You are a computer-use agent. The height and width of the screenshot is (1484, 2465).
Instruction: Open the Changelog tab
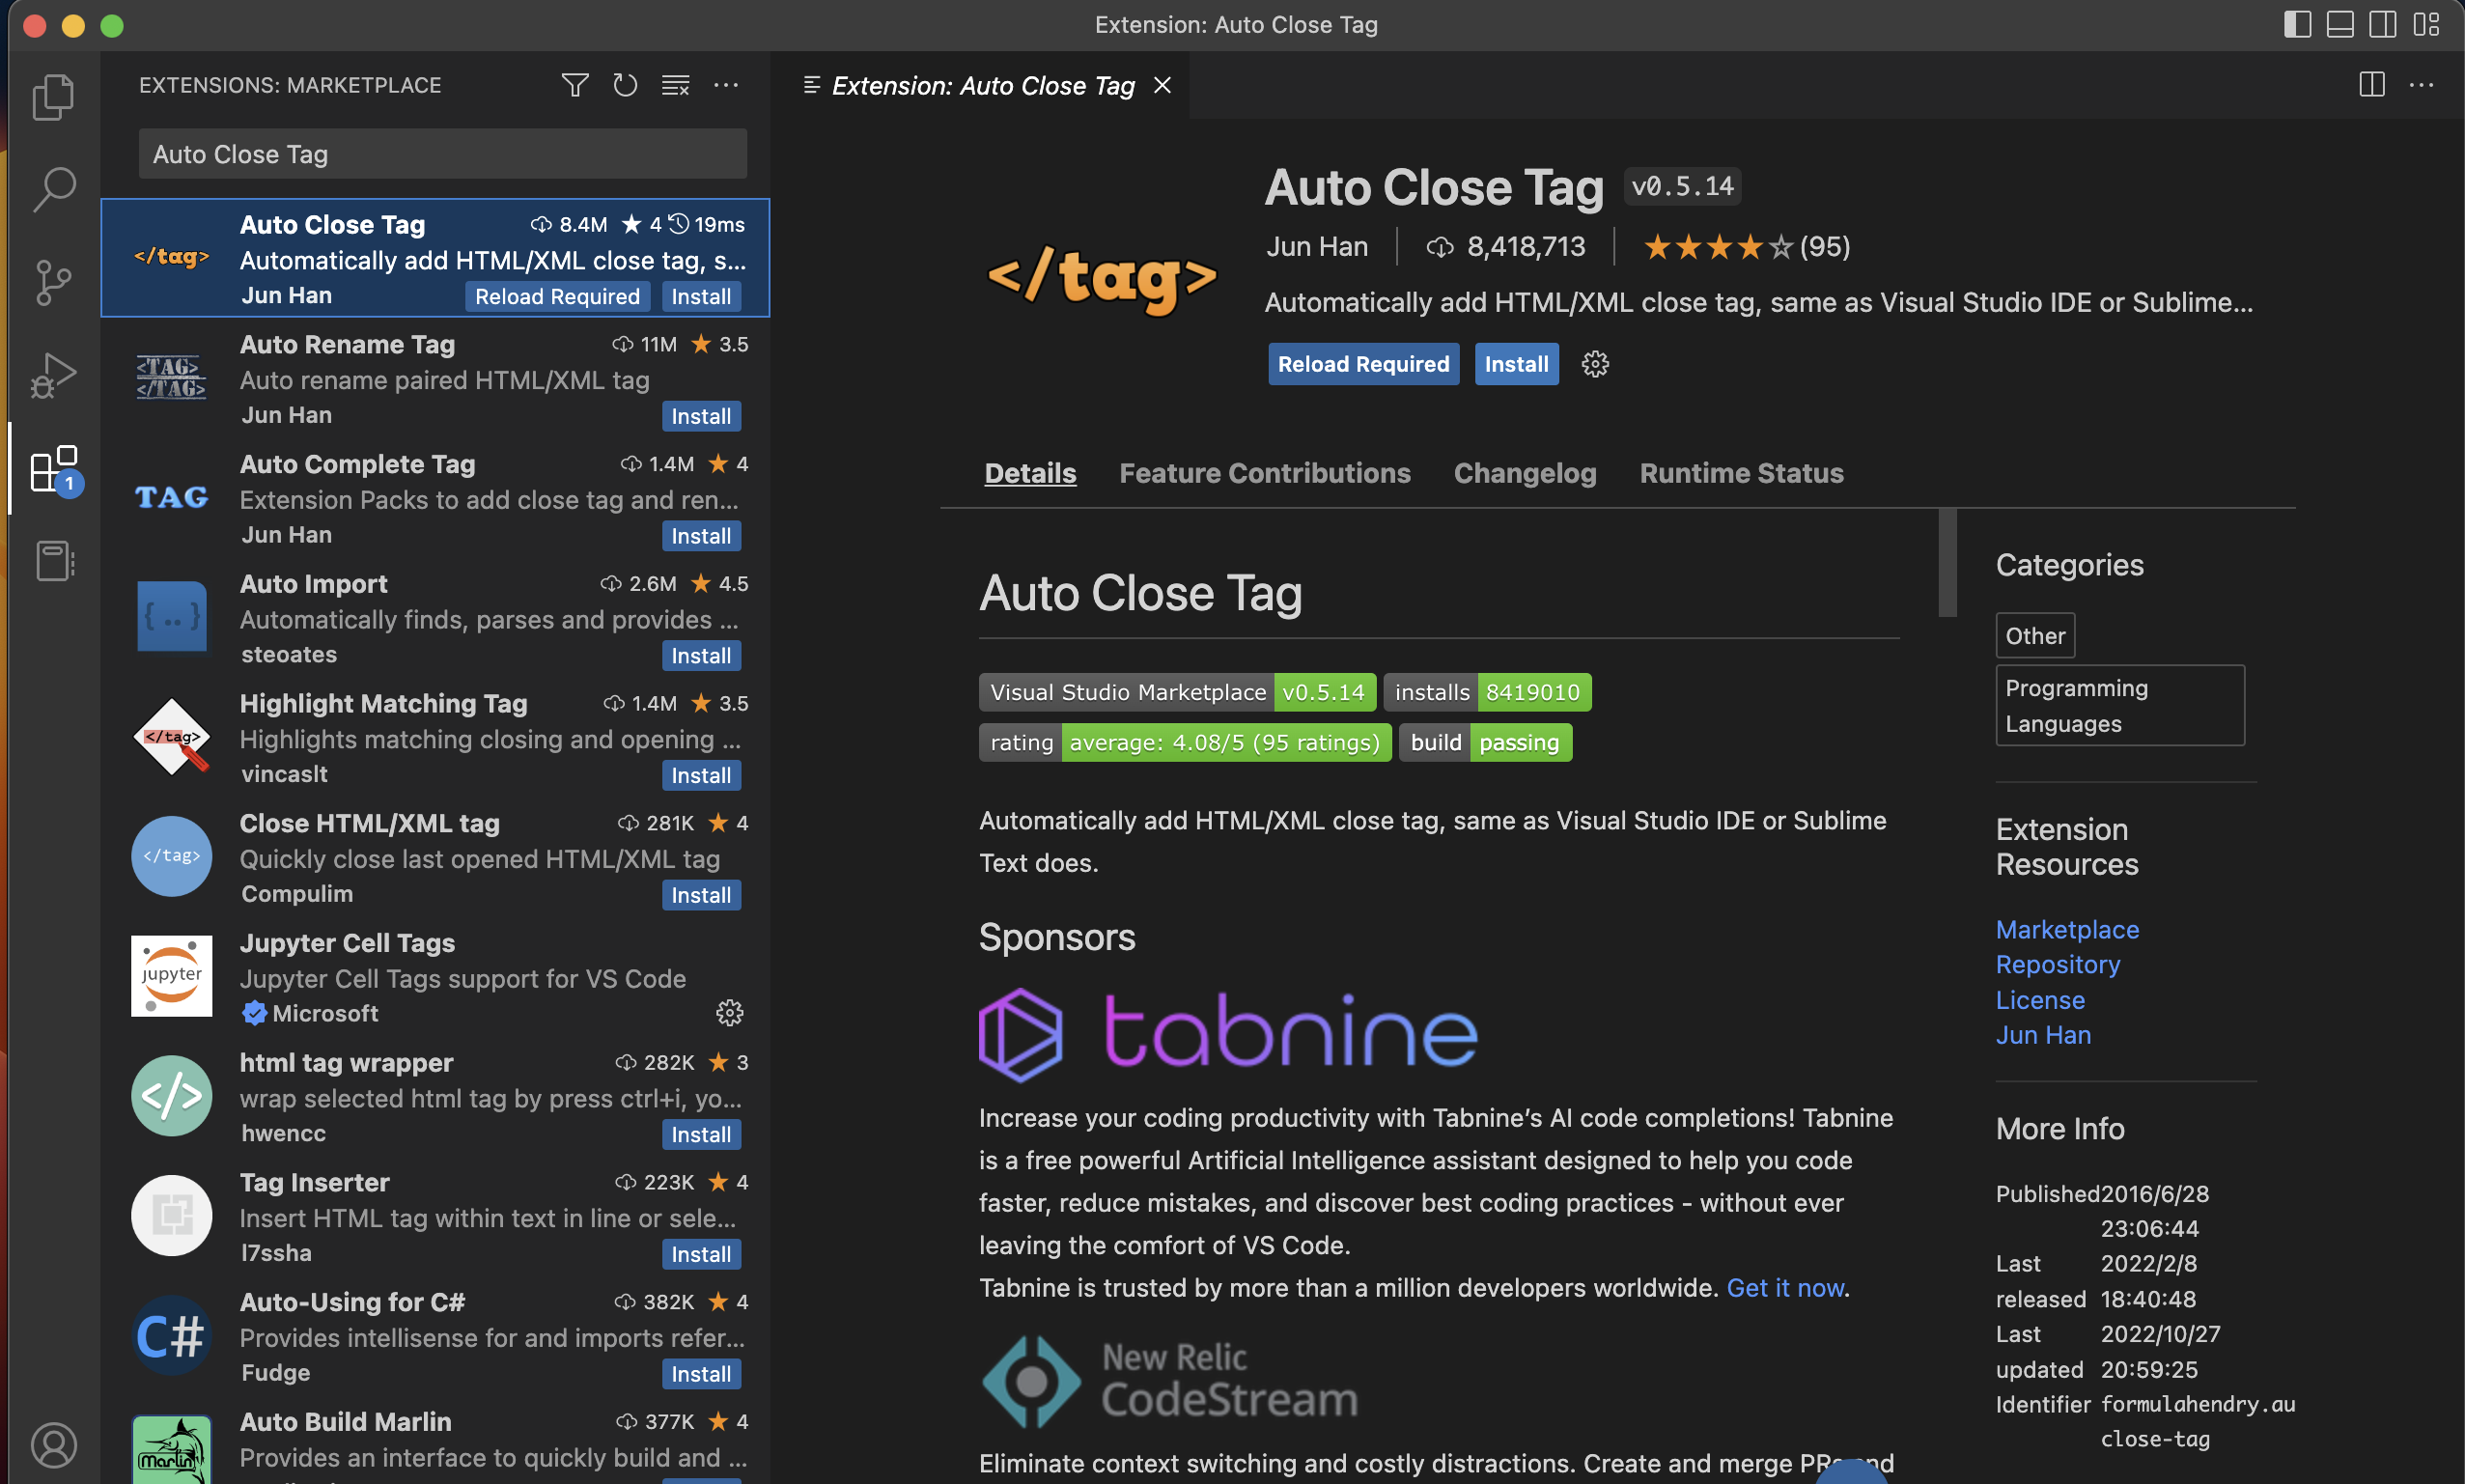click(1524, 473)
